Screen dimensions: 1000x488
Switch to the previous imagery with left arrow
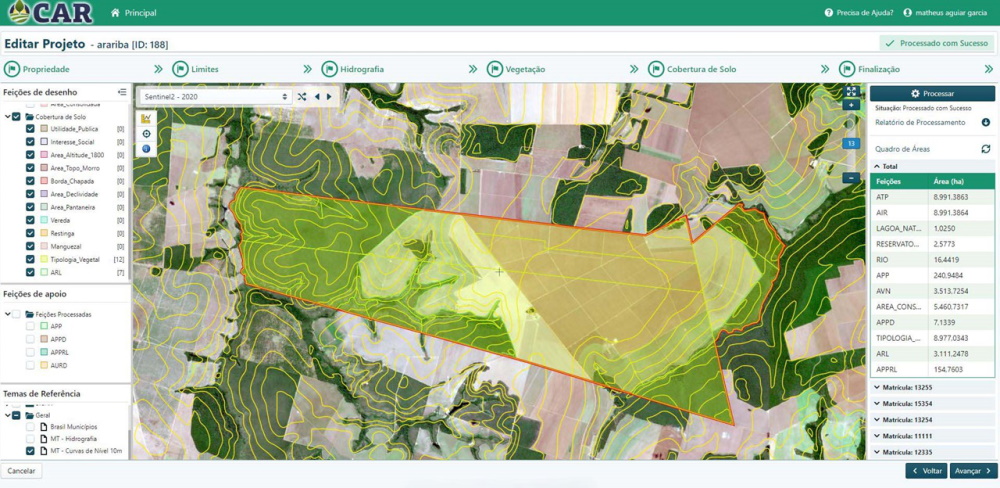pos(317,97)
